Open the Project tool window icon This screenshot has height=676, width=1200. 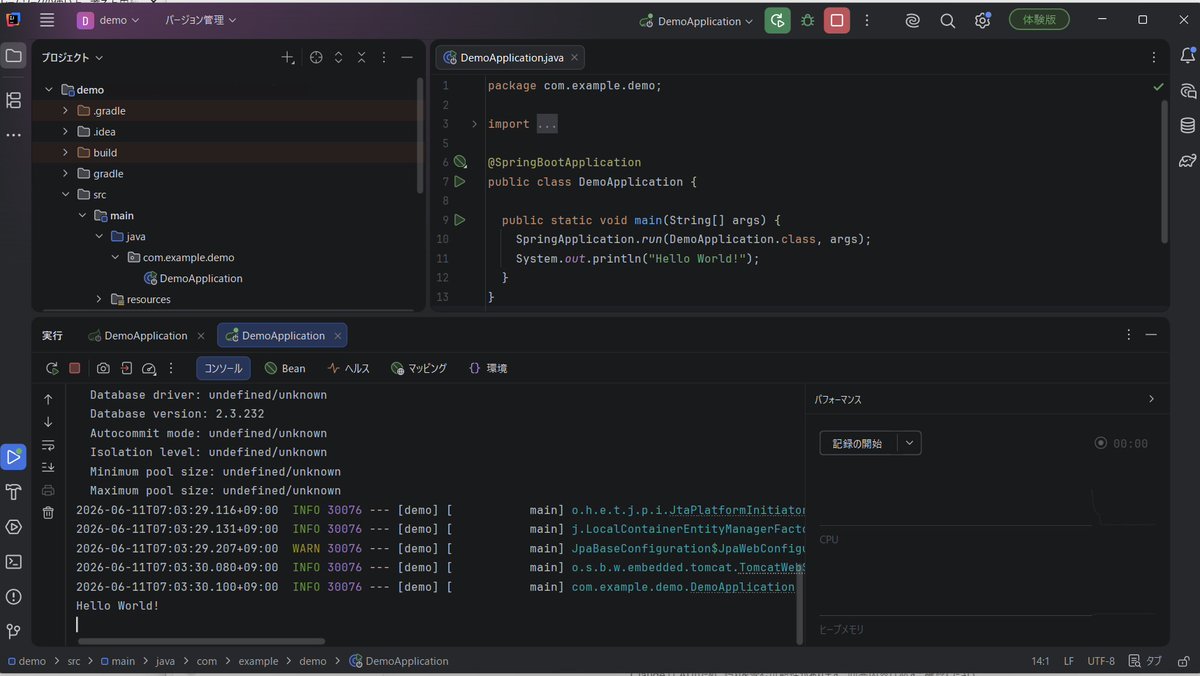(x=14, y=56)
